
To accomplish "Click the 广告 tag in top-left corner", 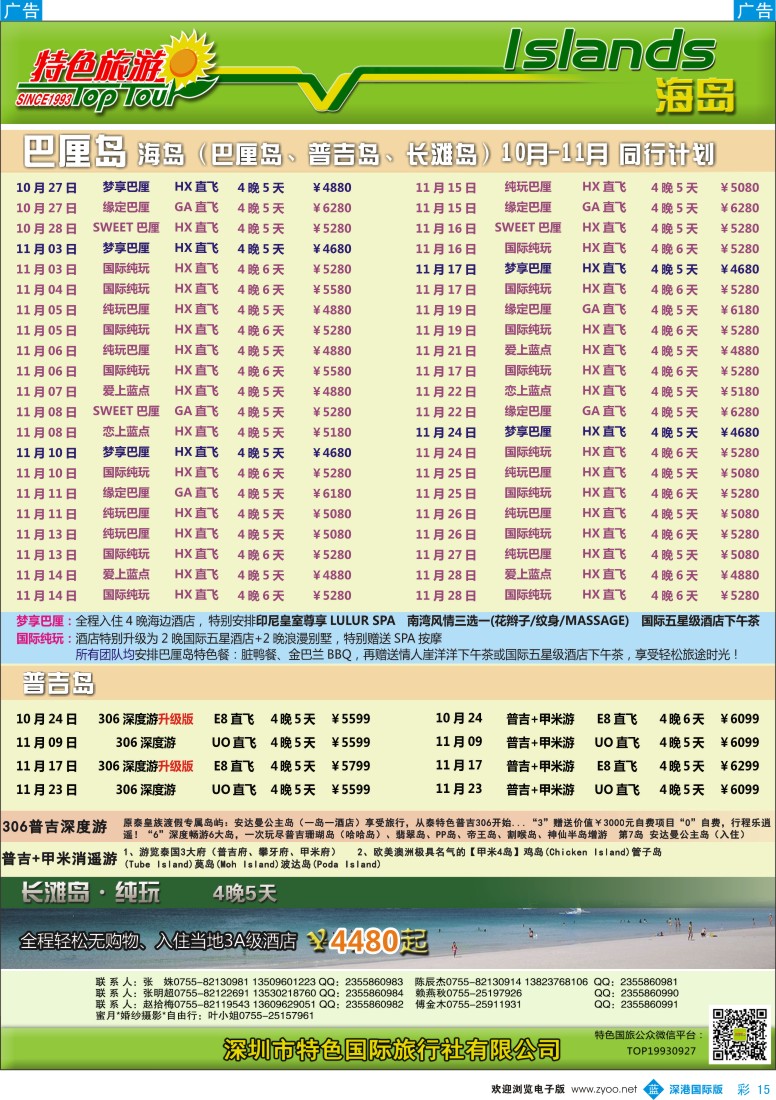I will (x=21, y=10).
